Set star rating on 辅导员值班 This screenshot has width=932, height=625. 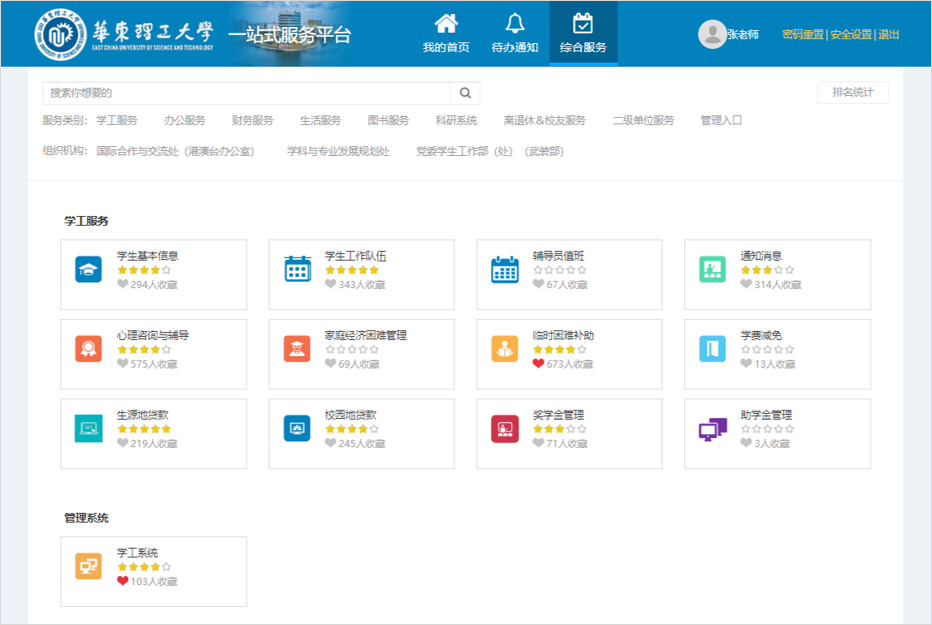tap(559, 270)
